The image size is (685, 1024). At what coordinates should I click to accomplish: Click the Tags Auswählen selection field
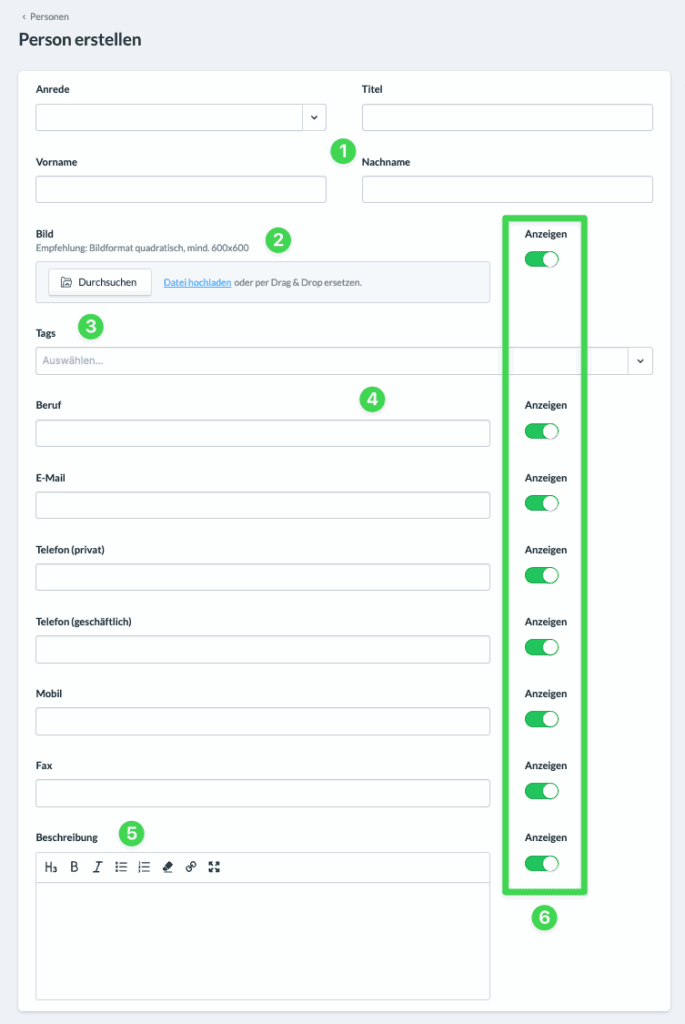[332, 361]
